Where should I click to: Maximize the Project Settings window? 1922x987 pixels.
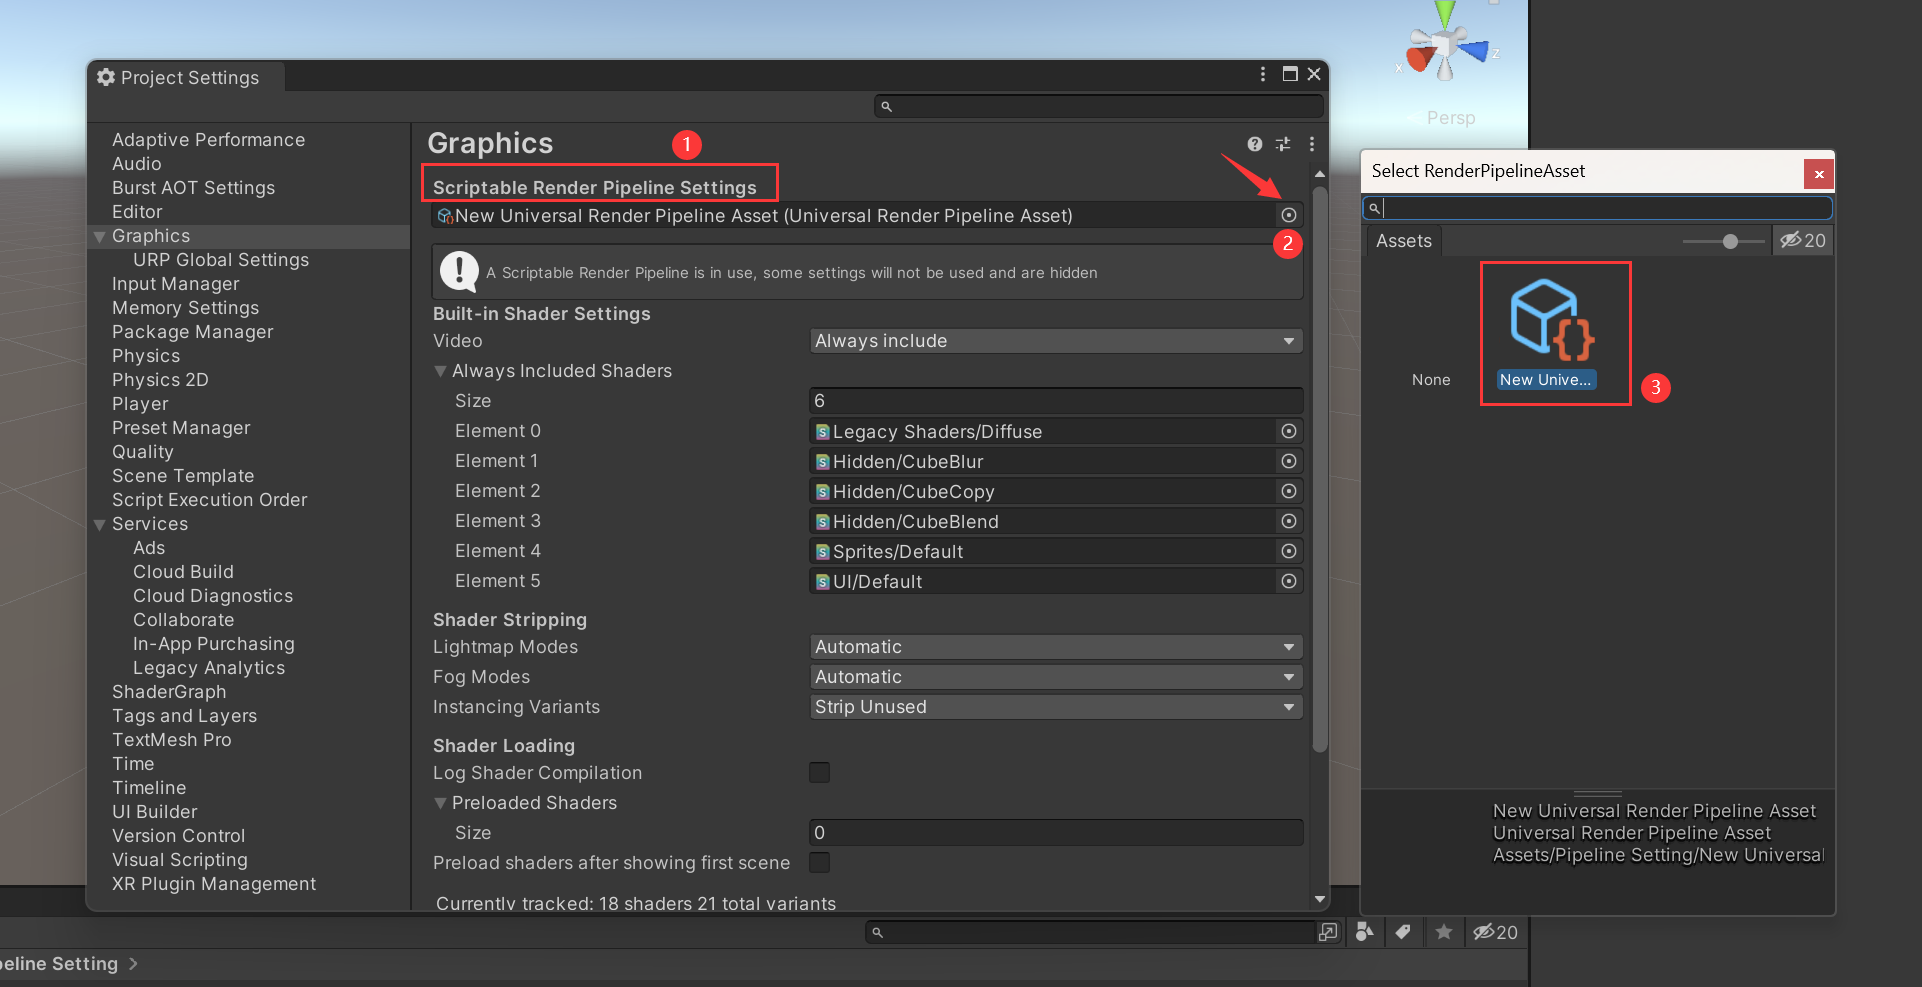tap(1290, 74)
